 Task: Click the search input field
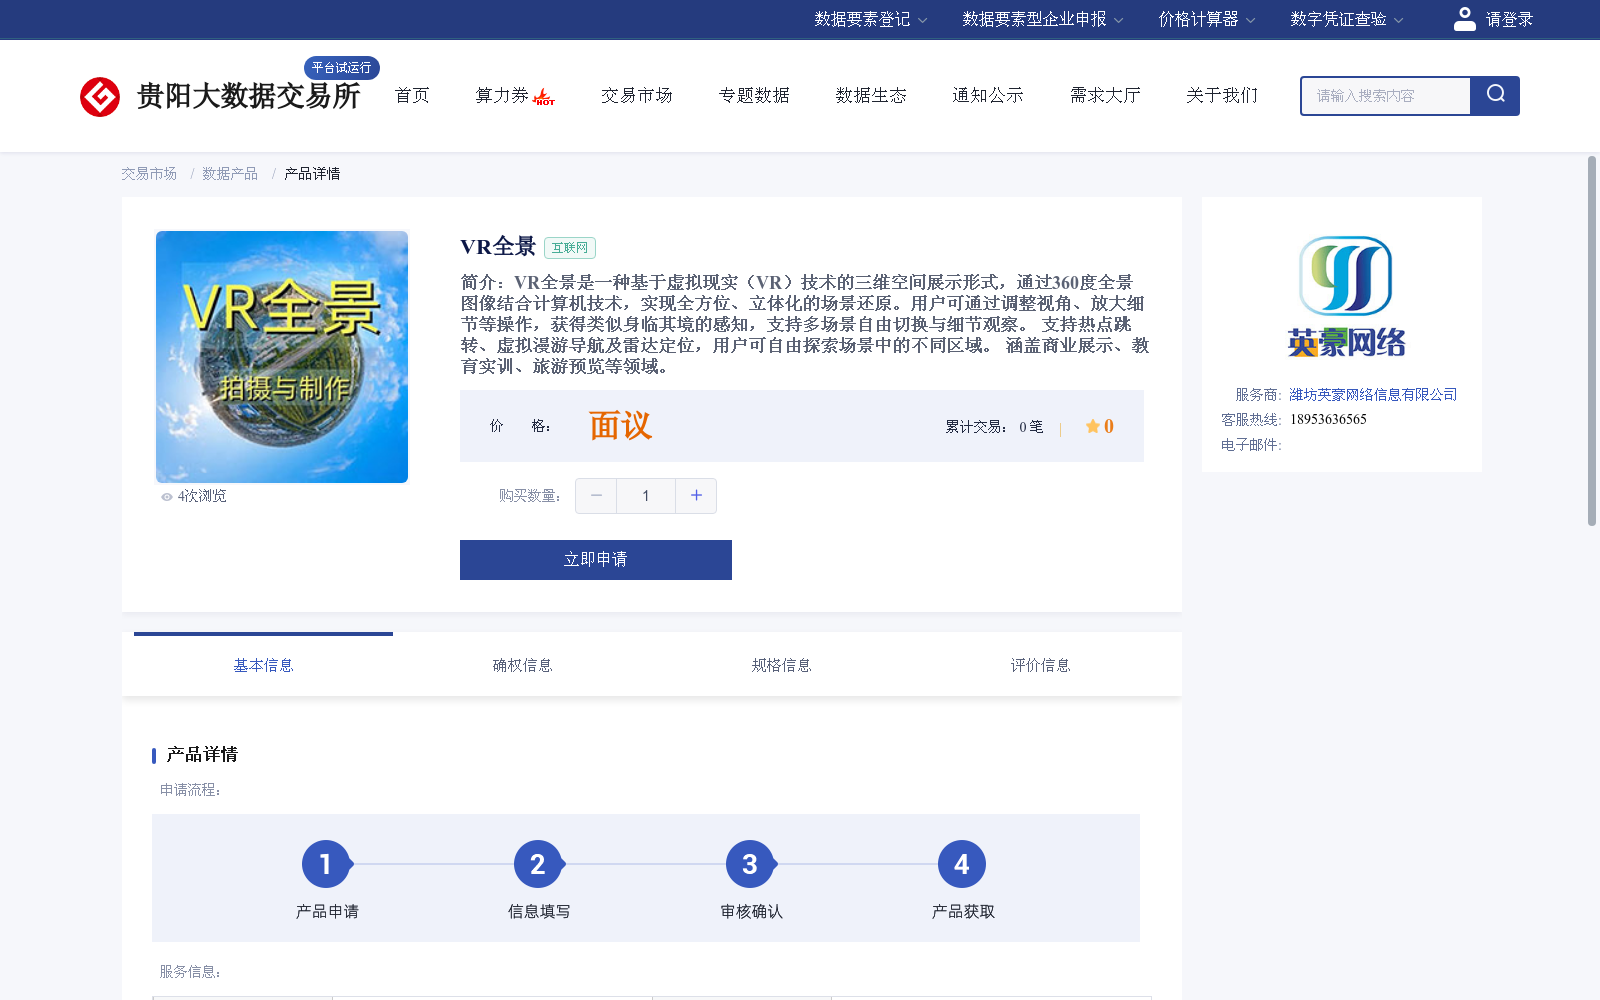(1386, 96)
